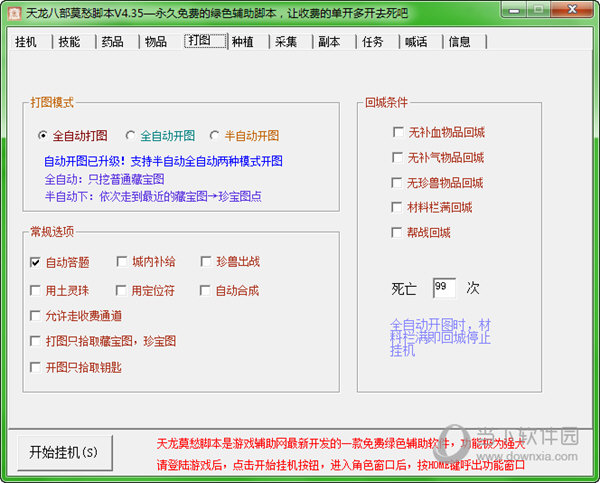Open the 技能 tab

click(69, 41)
